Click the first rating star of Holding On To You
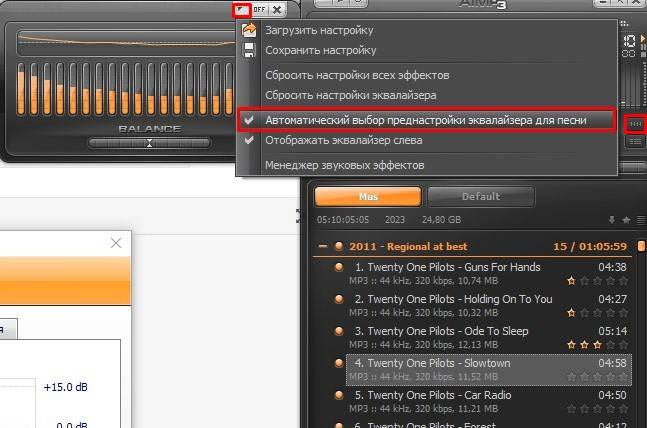The image size is (647, 428). pos(571,313)
